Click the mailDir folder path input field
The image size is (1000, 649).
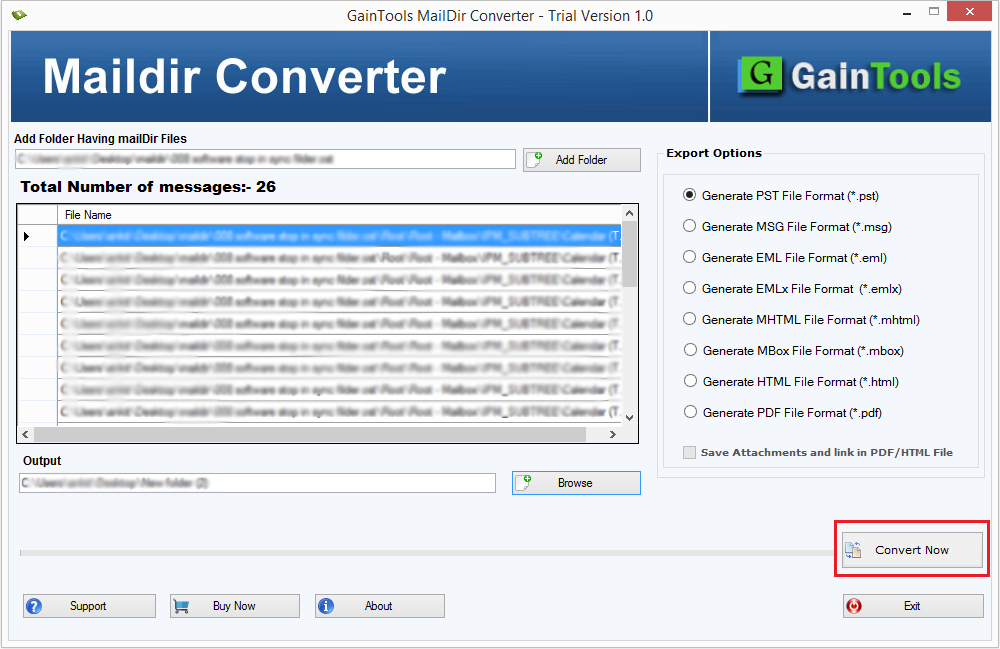click(265, 159)
